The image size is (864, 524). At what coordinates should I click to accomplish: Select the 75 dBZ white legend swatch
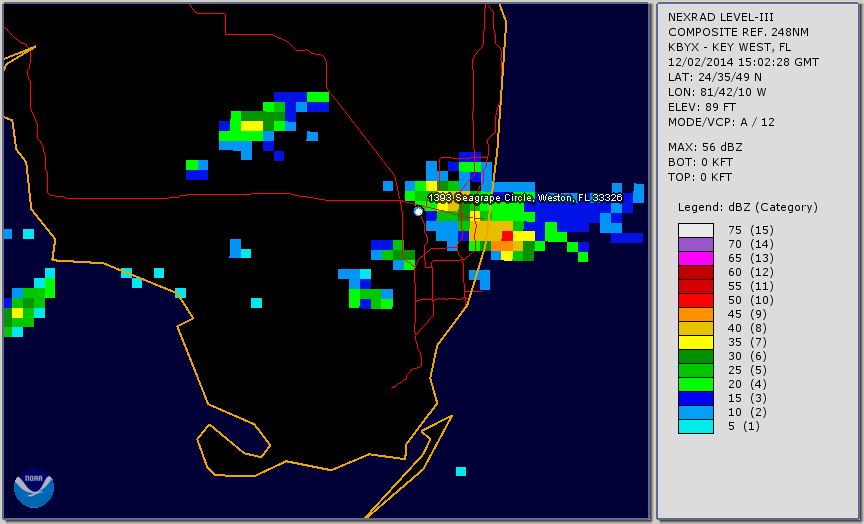click(x=695, y=230)
